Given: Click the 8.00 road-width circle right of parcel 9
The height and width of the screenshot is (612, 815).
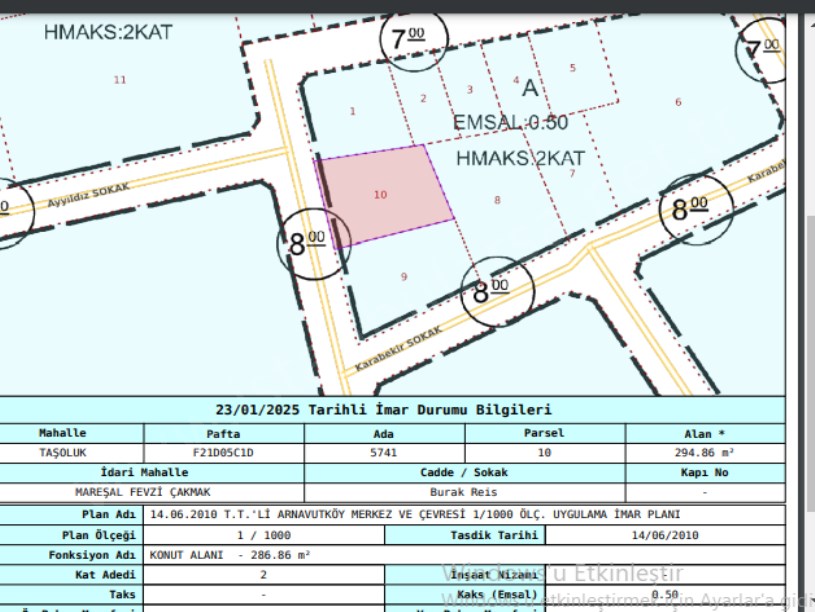Looking at the screenshot, I should 497,291.
